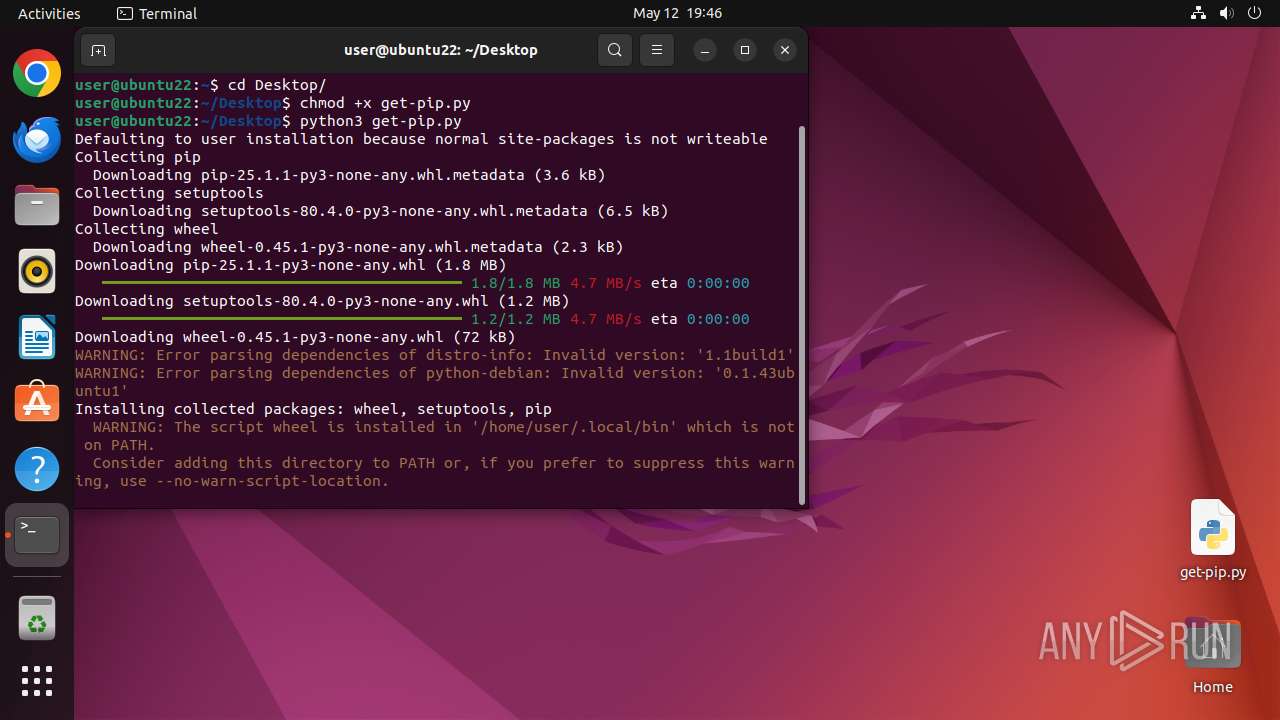Click the 'cd Desktop/' command line
Viewport: 1280px width, 720px height.
(x=201, y=85)
